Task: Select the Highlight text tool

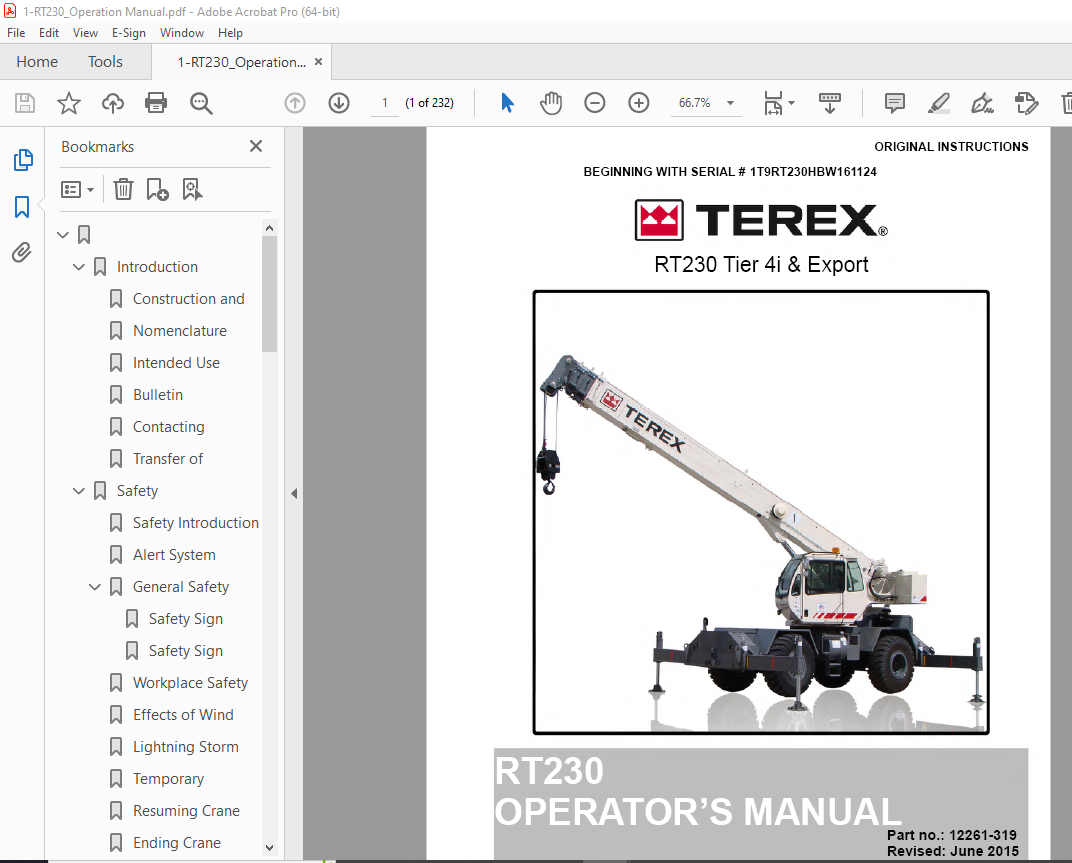Action: point(939,103)
